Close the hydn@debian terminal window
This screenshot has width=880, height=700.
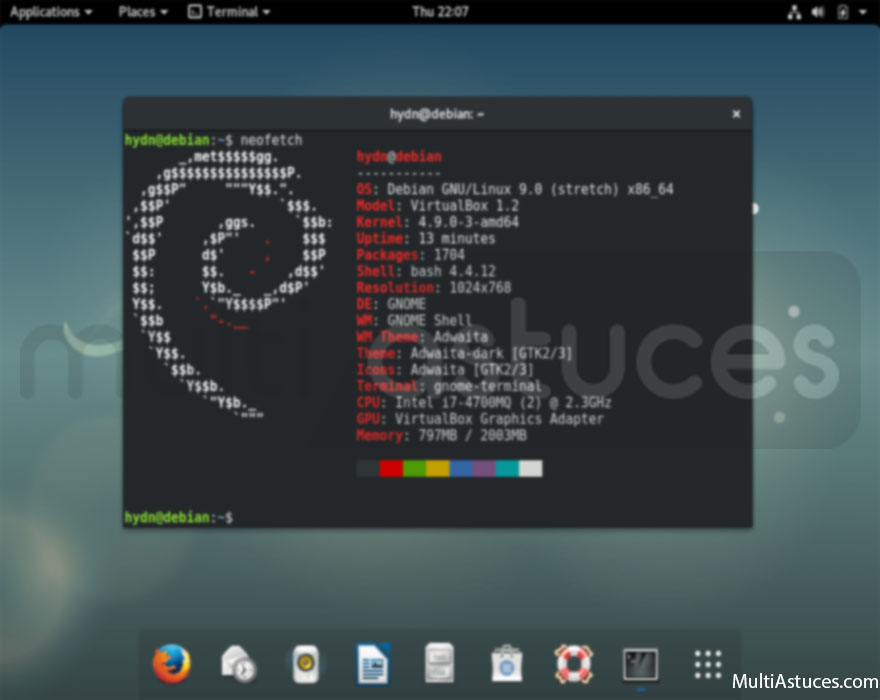click(x=736, y=114)
